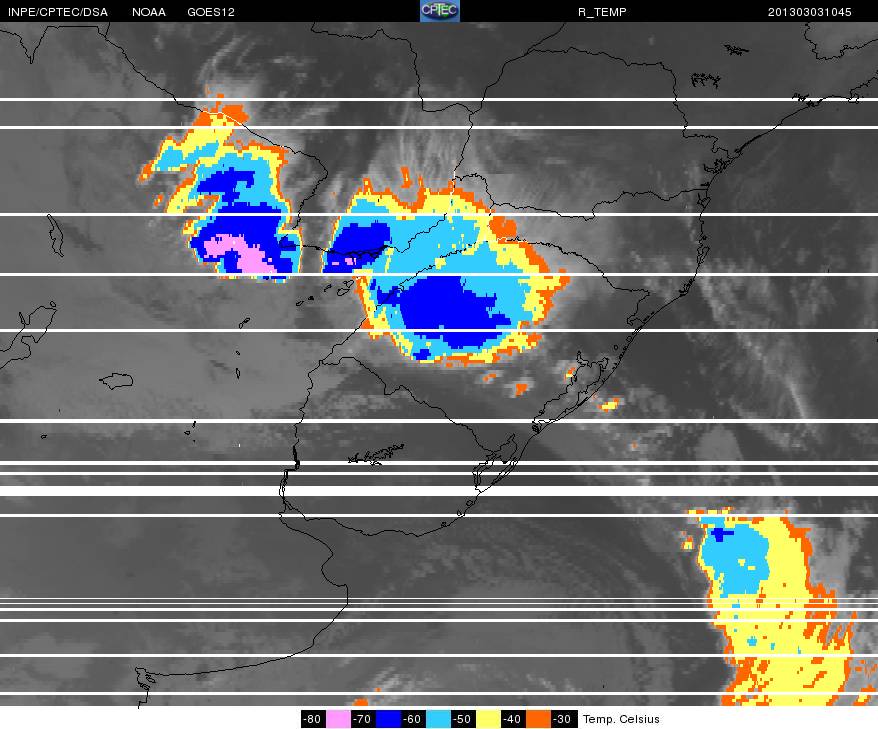Click the -30 legend label
This screenshot has width=878, height=729.
[563, 719]
